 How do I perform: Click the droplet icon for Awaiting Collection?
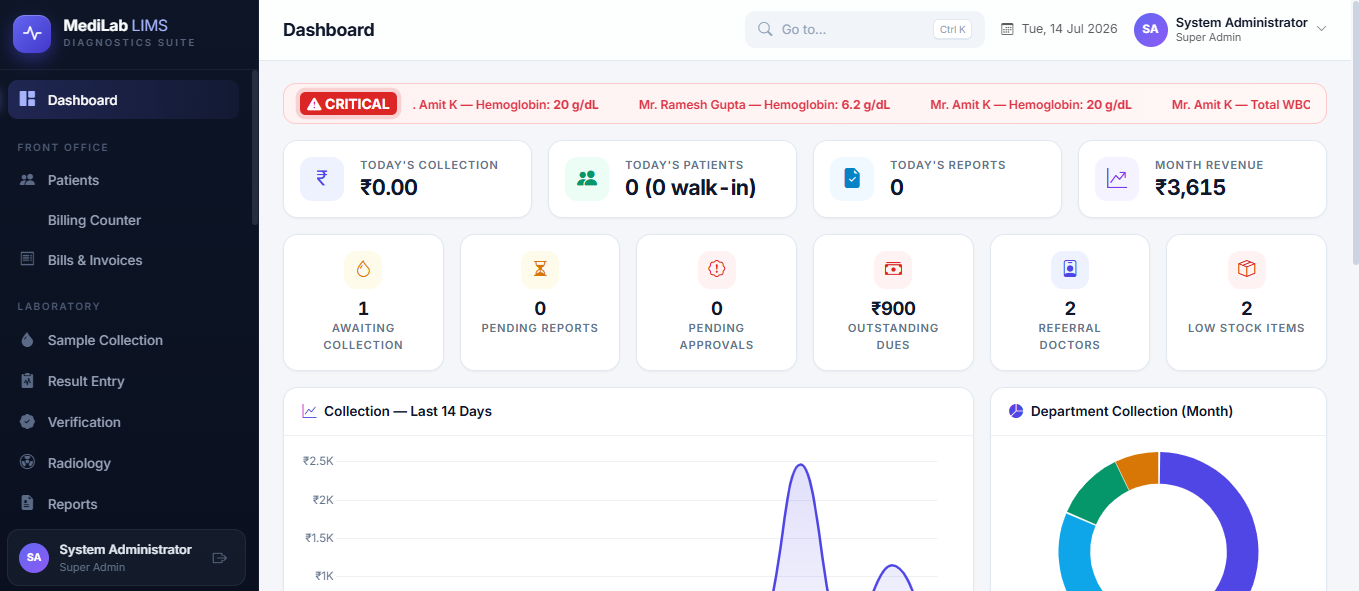click(x=363, y=269)
